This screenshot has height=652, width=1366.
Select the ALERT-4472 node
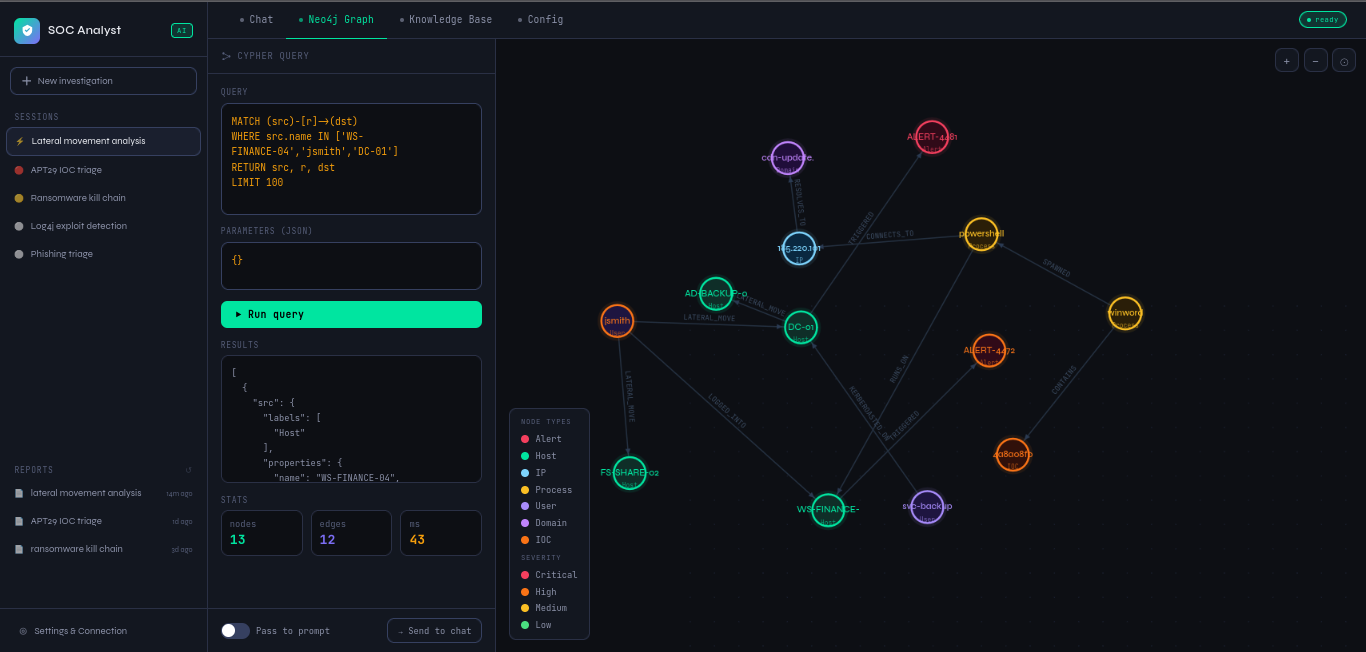pyautogui.click(x=989, y=351)
